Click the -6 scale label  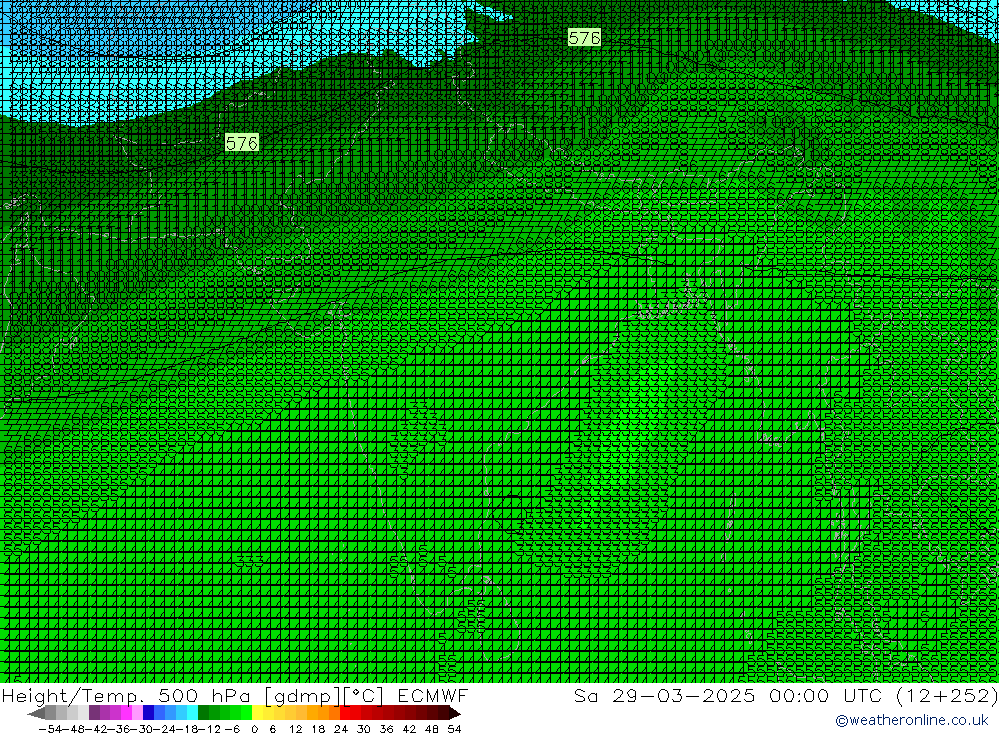point(232,729)
